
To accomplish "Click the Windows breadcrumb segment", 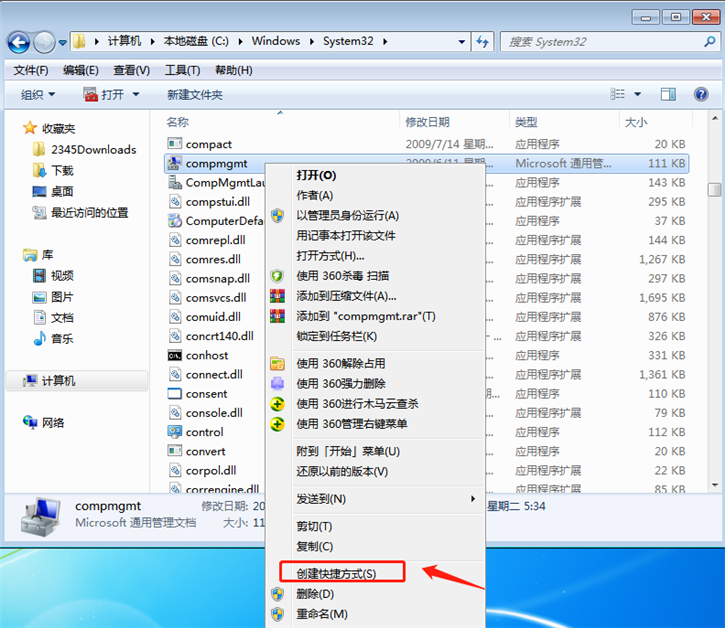I will pyautogui.click(x=276, y=41).
